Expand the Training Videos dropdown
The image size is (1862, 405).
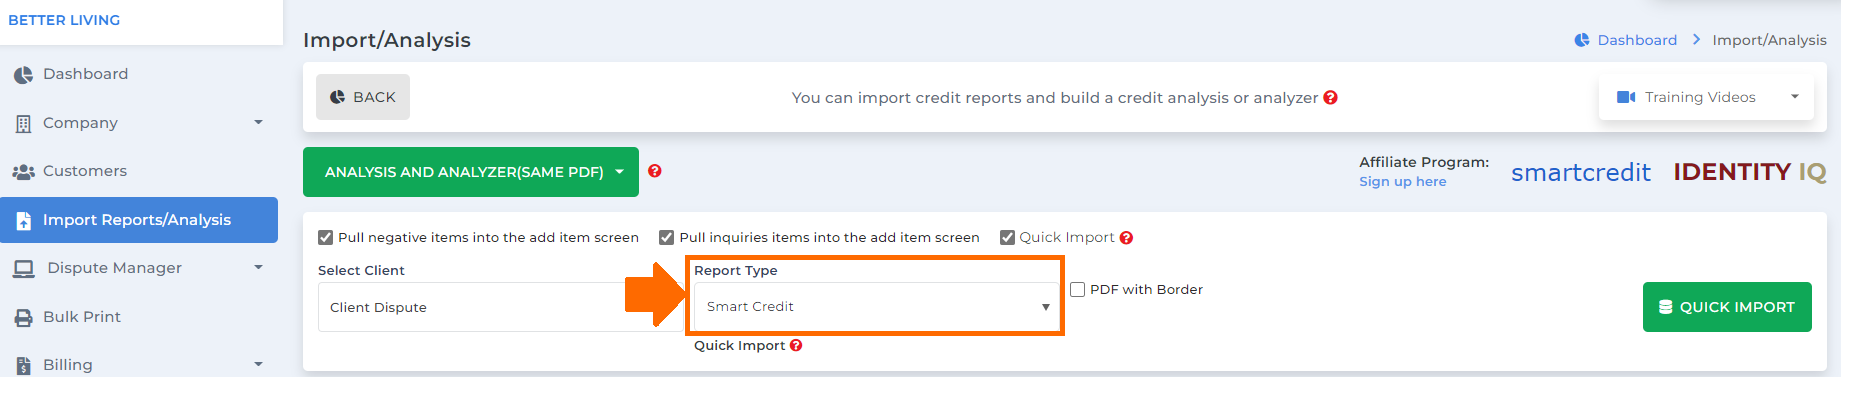[x=1706, y=97]
